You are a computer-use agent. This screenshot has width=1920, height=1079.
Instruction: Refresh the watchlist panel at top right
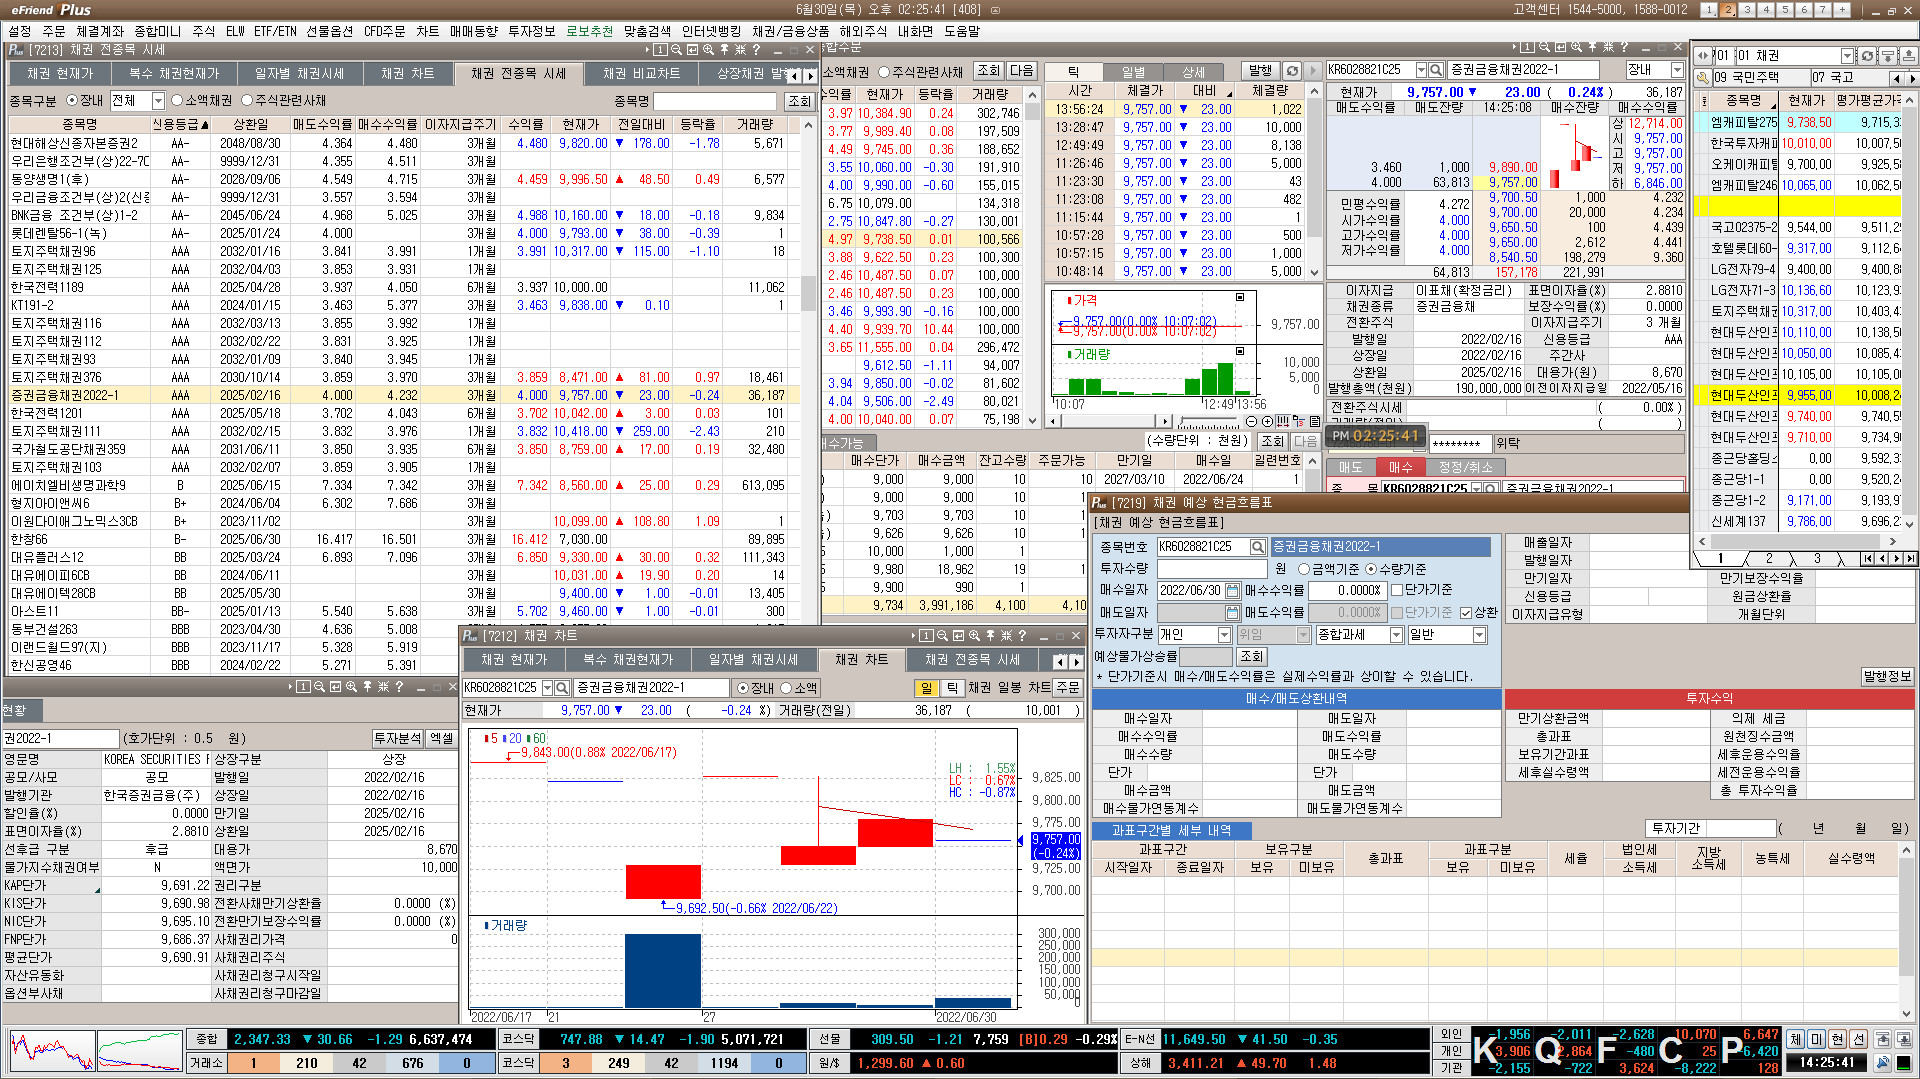pyautogui.click(x=1867, y=56)
